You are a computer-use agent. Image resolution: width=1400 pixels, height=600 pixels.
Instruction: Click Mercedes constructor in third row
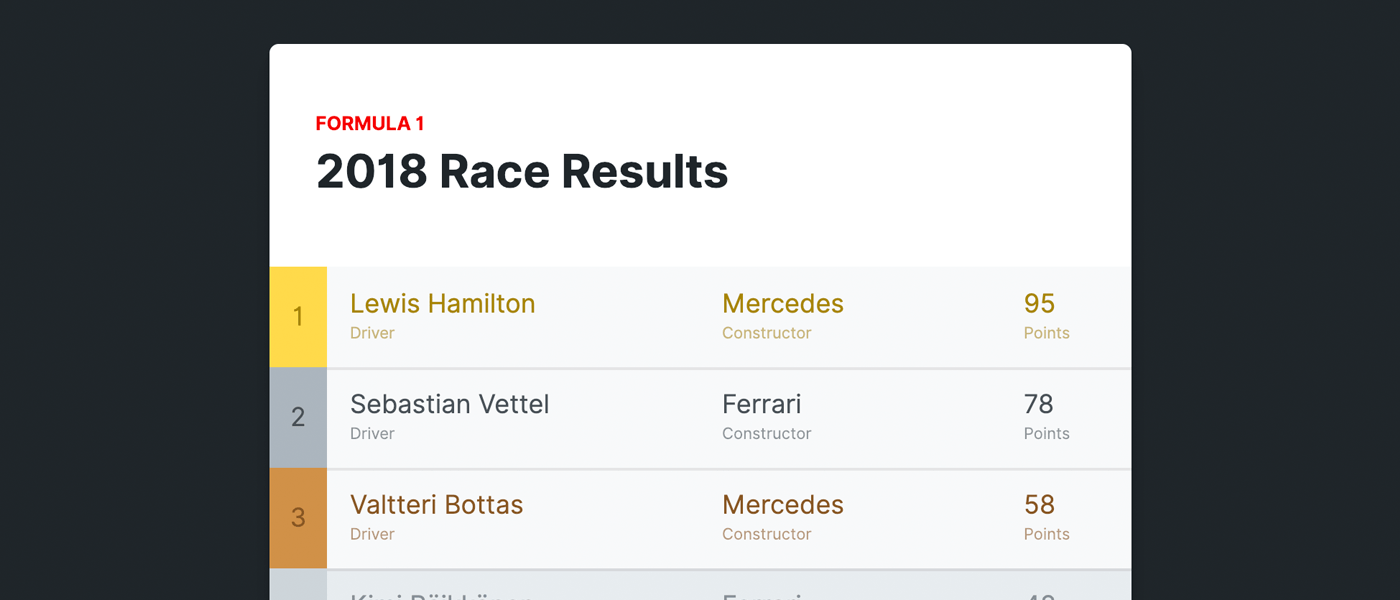(x=782, y=505)
